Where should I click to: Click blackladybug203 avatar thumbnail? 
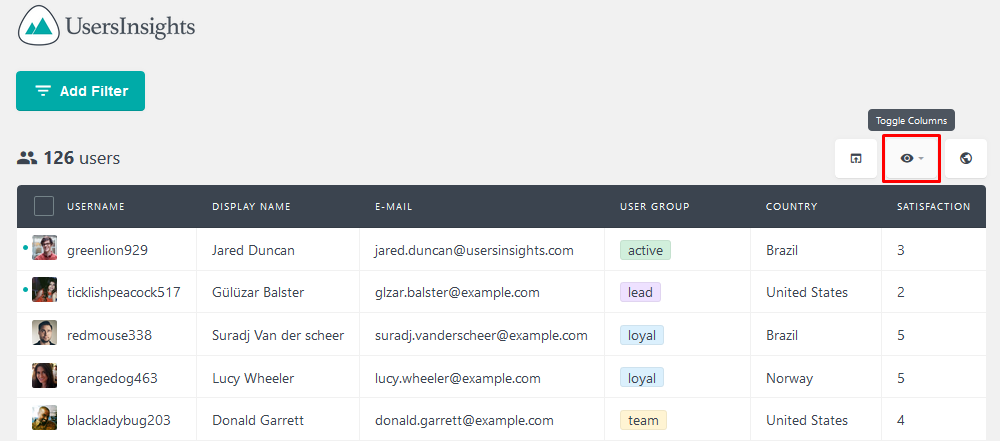click(45, 418)
